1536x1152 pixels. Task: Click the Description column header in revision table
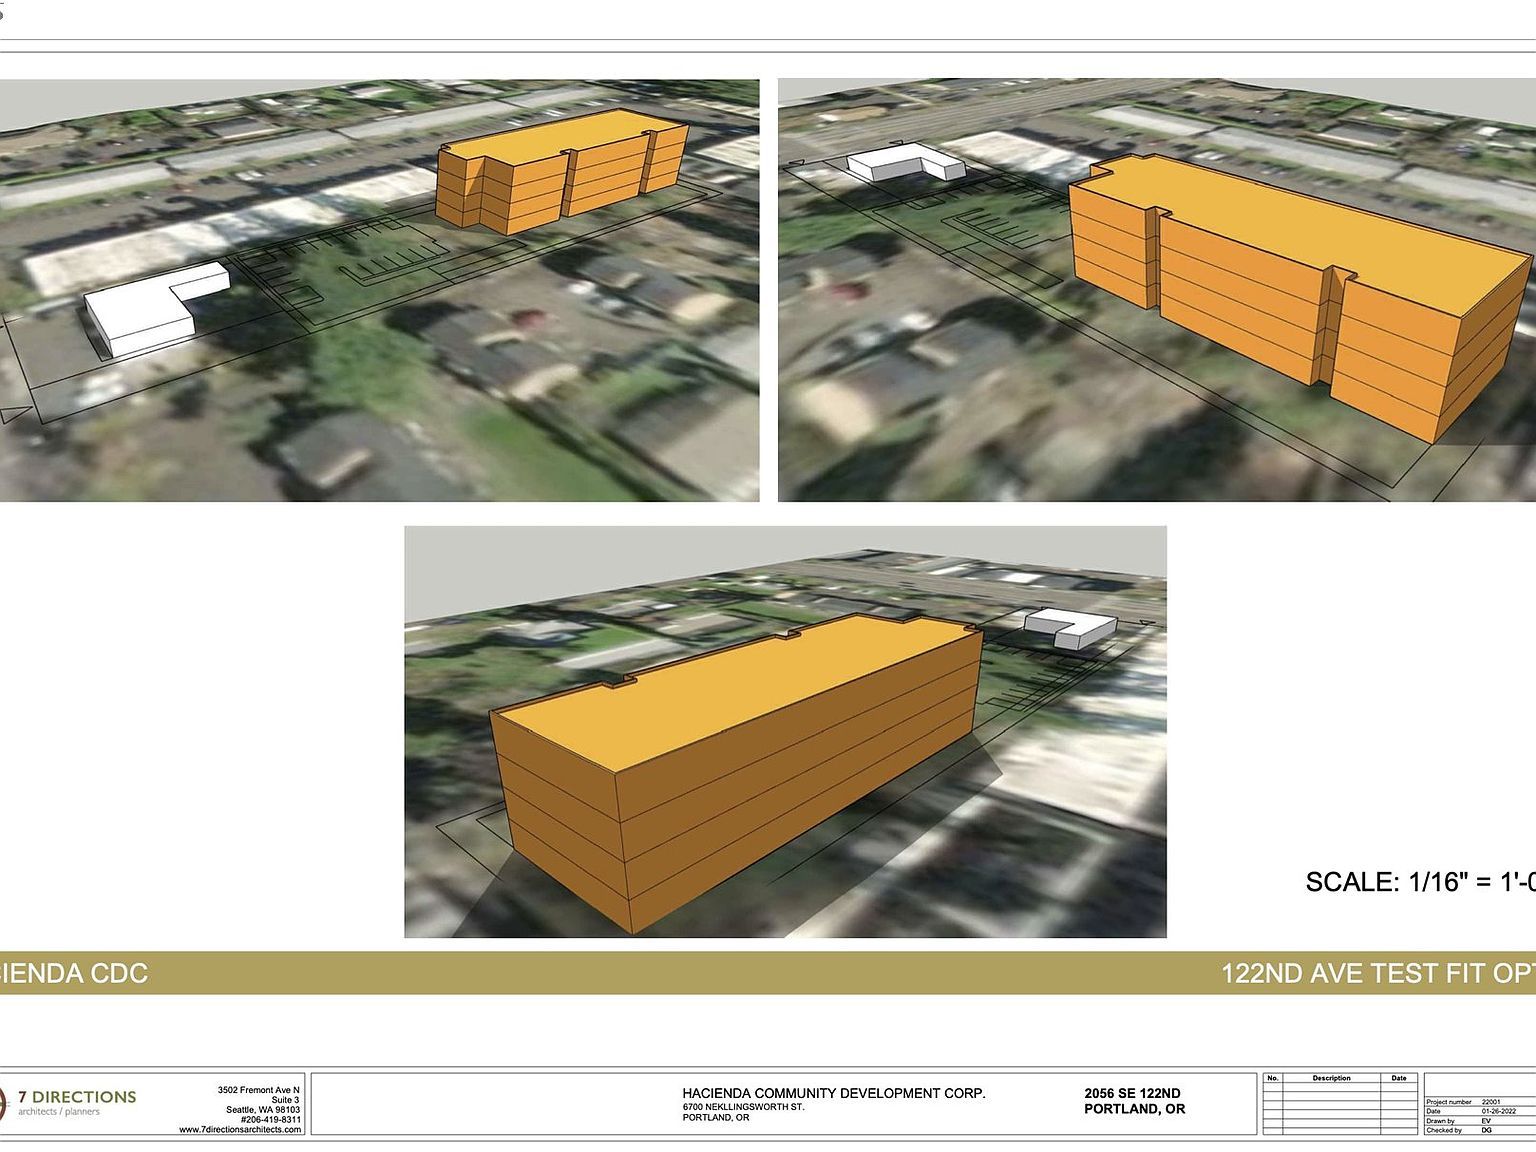tap(1331, 1078)
